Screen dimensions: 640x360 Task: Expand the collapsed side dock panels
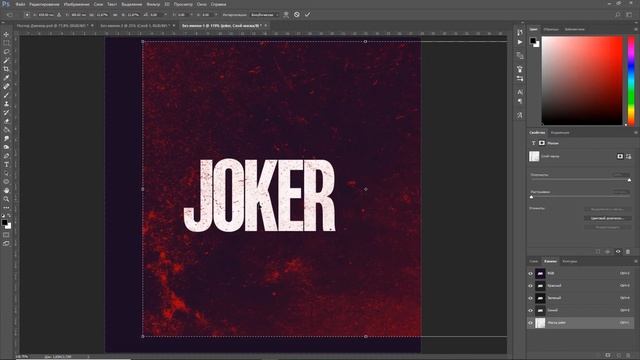522,23
